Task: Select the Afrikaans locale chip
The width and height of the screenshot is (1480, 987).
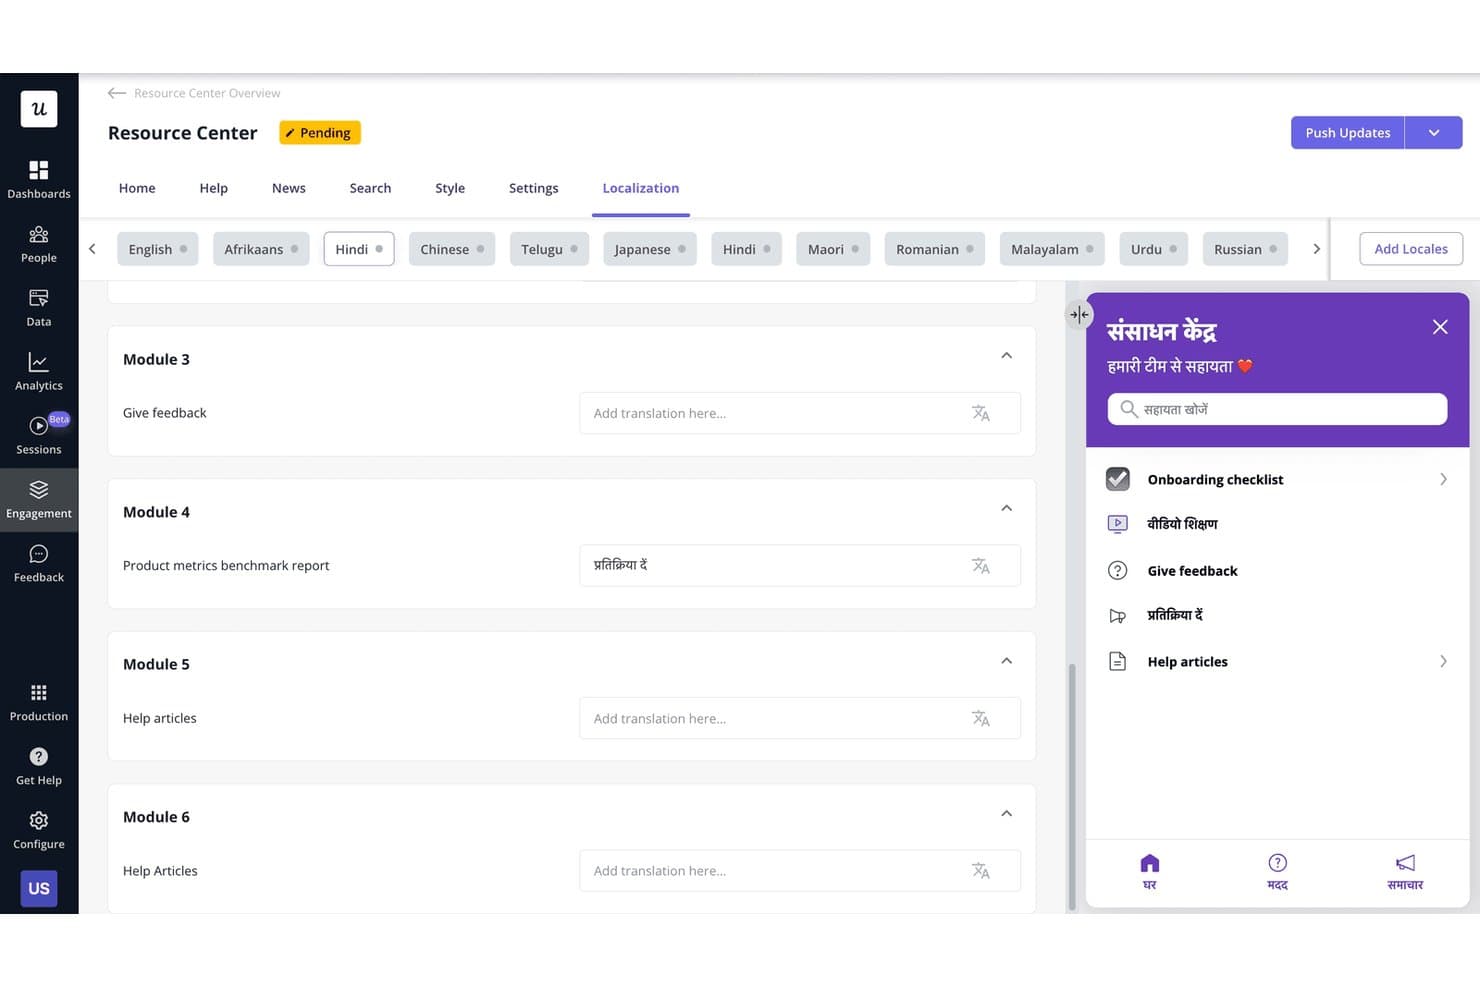Action: click(x=261, y=249)
